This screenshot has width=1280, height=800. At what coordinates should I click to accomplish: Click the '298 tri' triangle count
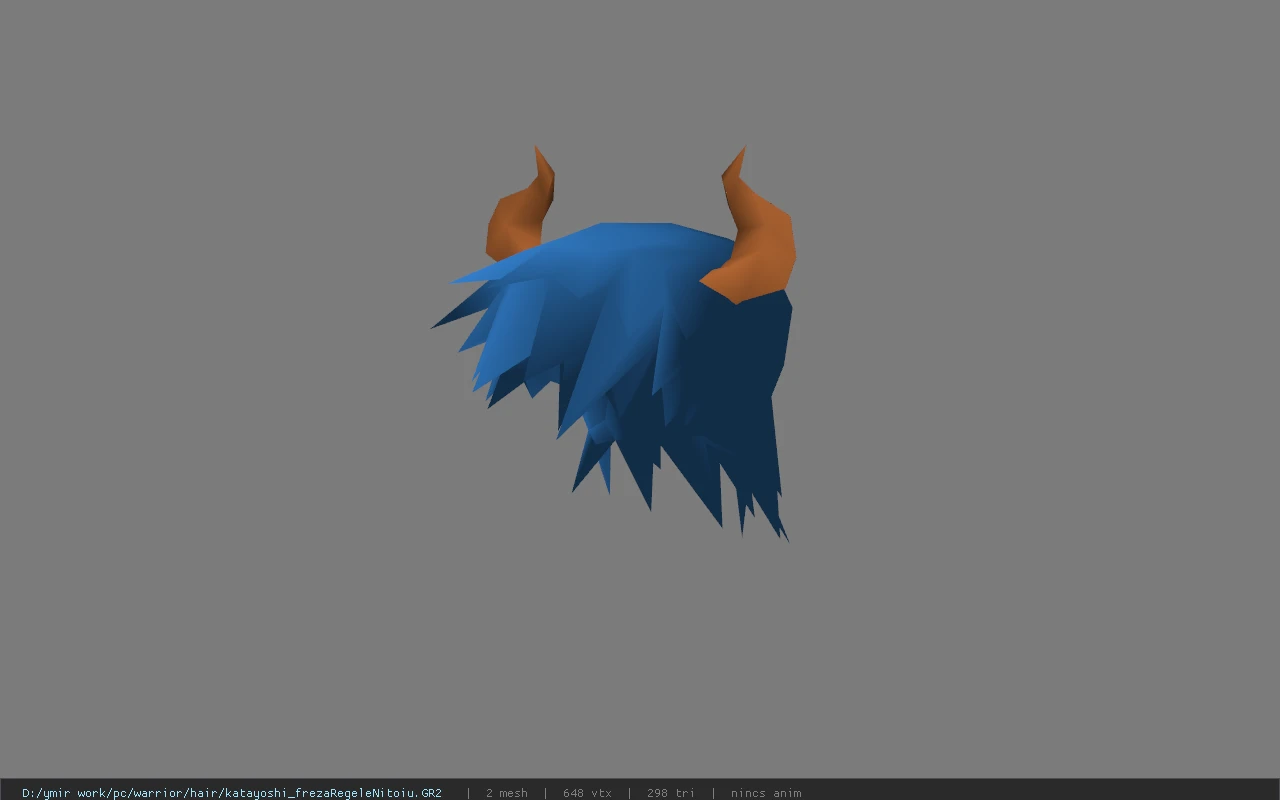click(671, 793)
